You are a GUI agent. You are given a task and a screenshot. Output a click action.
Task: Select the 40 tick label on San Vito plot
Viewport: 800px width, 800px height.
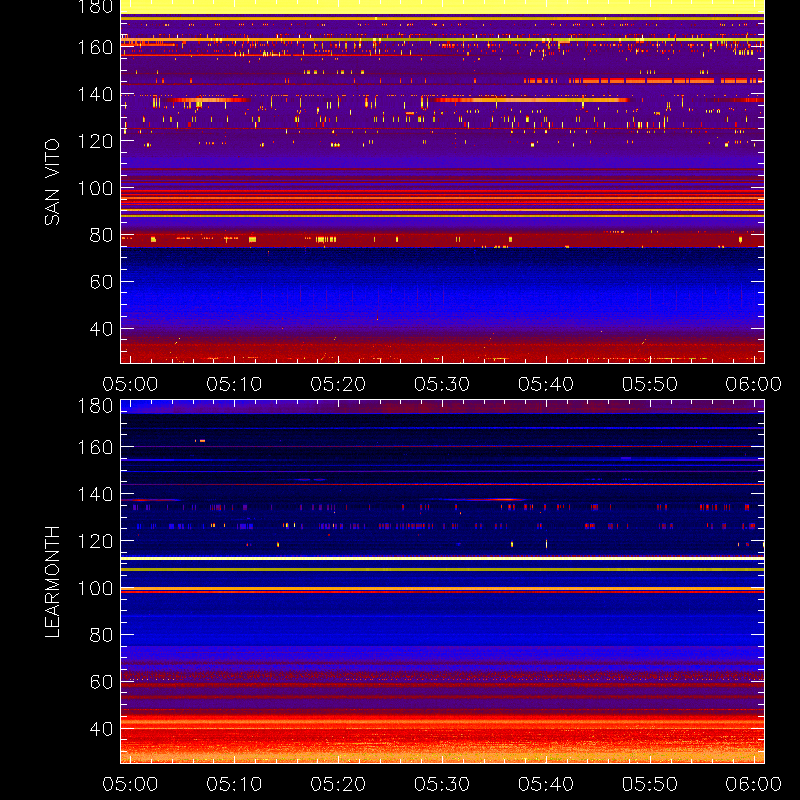[101, 329]
